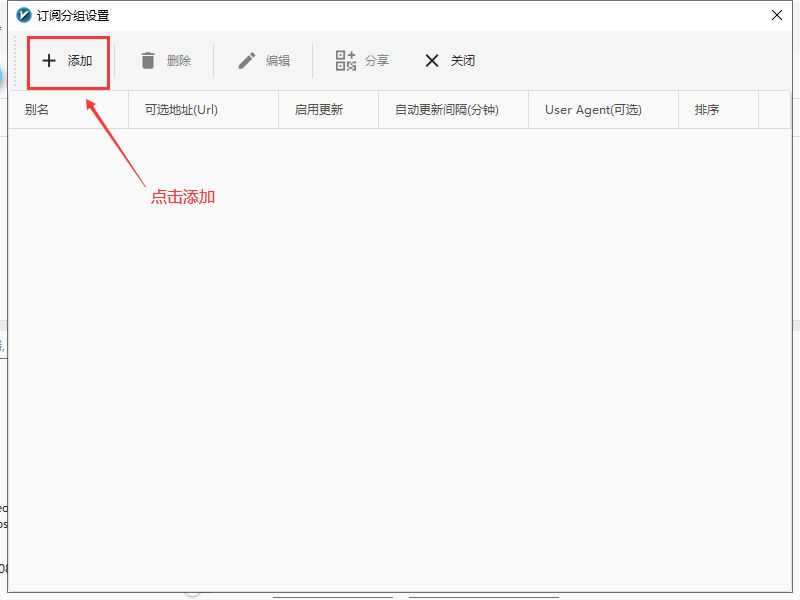Click the 关闭 text in toolbar
This screenshot has width=800, height=600.
463,61
